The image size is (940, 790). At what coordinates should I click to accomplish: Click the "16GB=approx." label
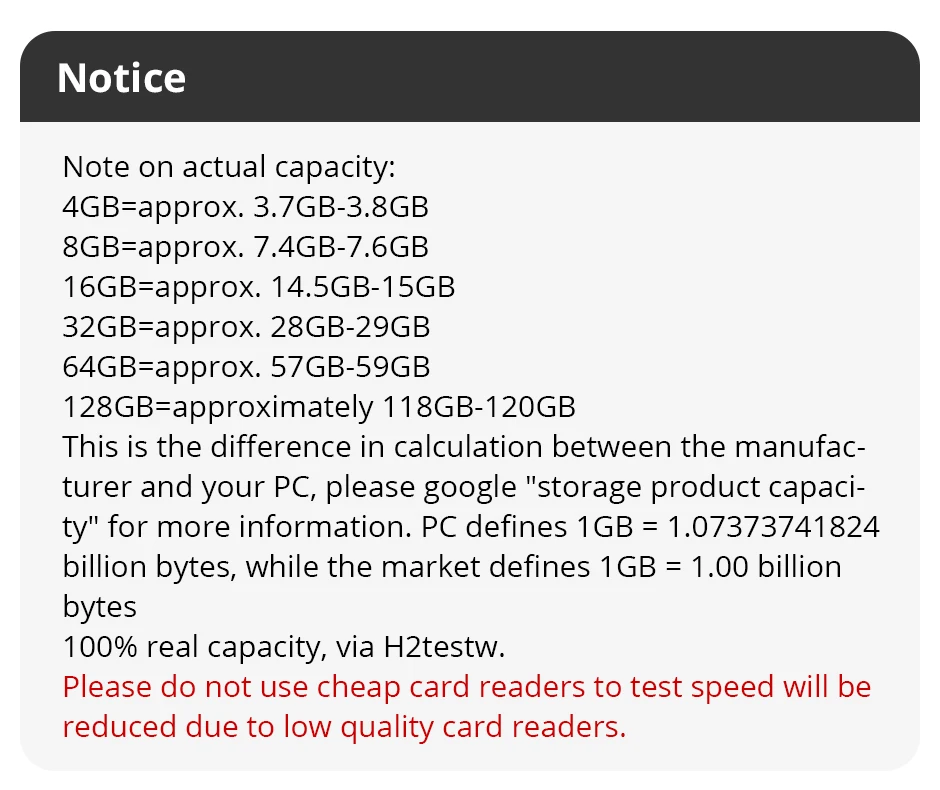[162, 287]
